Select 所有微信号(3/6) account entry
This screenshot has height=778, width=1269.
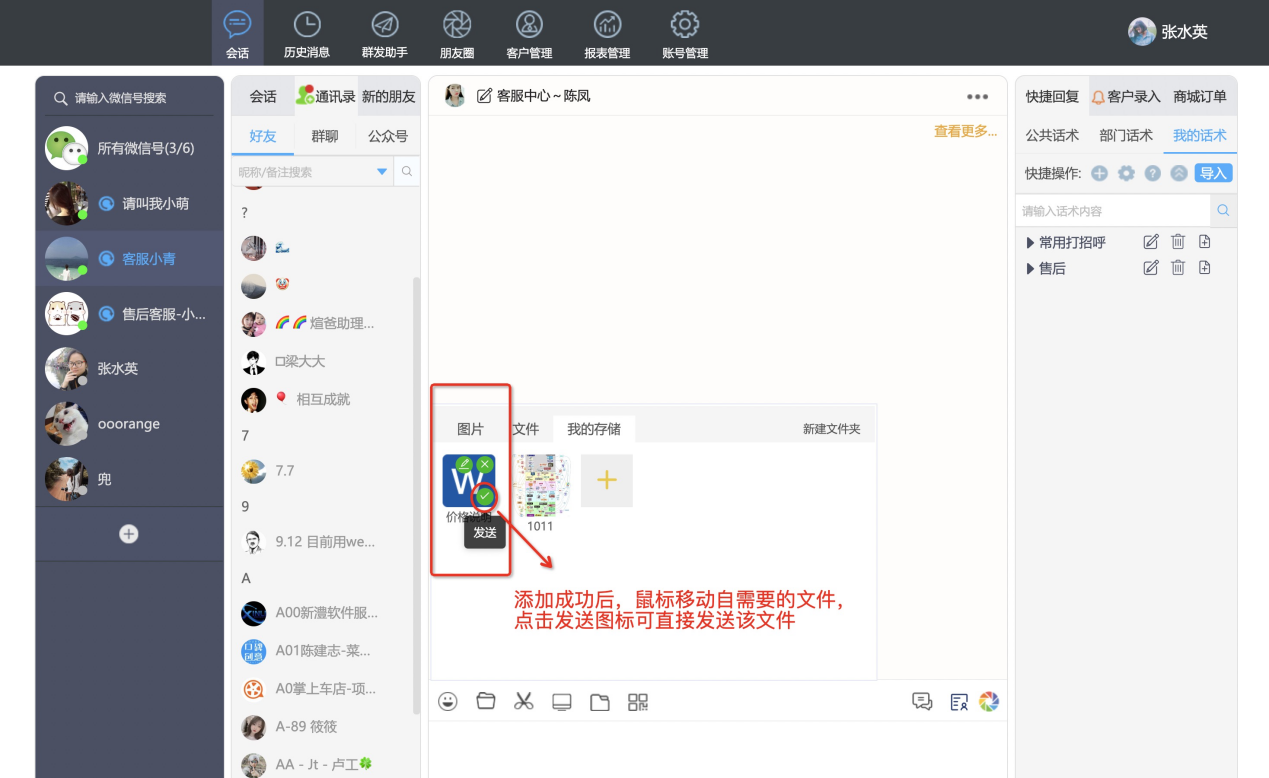click(x=130, y=148)
